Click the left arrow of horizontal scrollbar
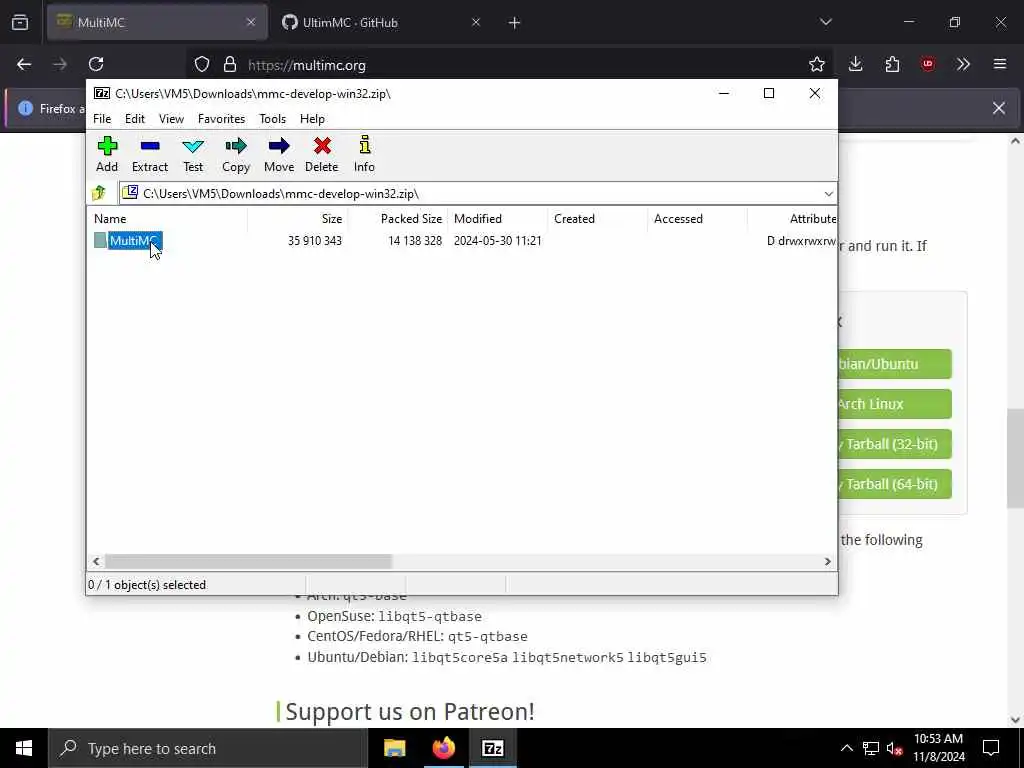 (96, 562)
